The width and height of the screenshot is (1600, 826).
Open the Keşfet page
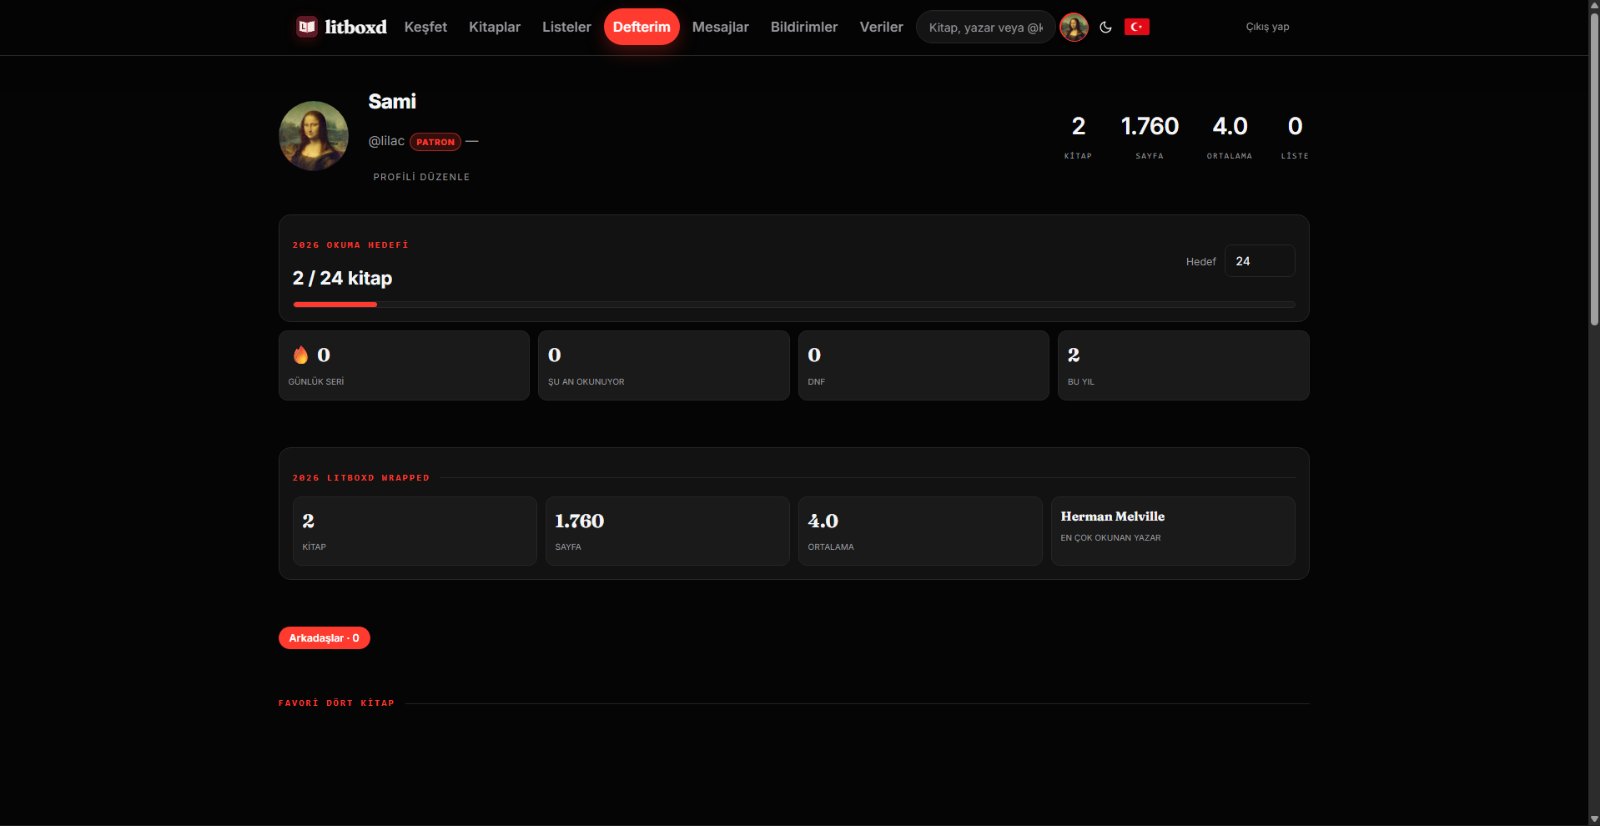(425, 27)
